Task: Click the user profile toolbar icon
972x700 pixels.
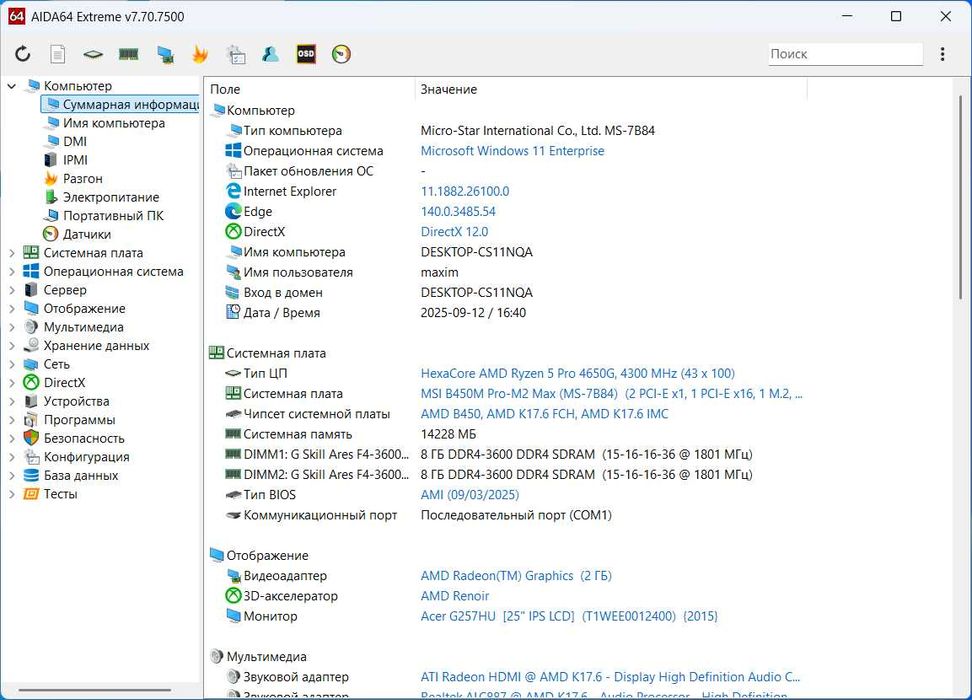Action: (270, 54)
